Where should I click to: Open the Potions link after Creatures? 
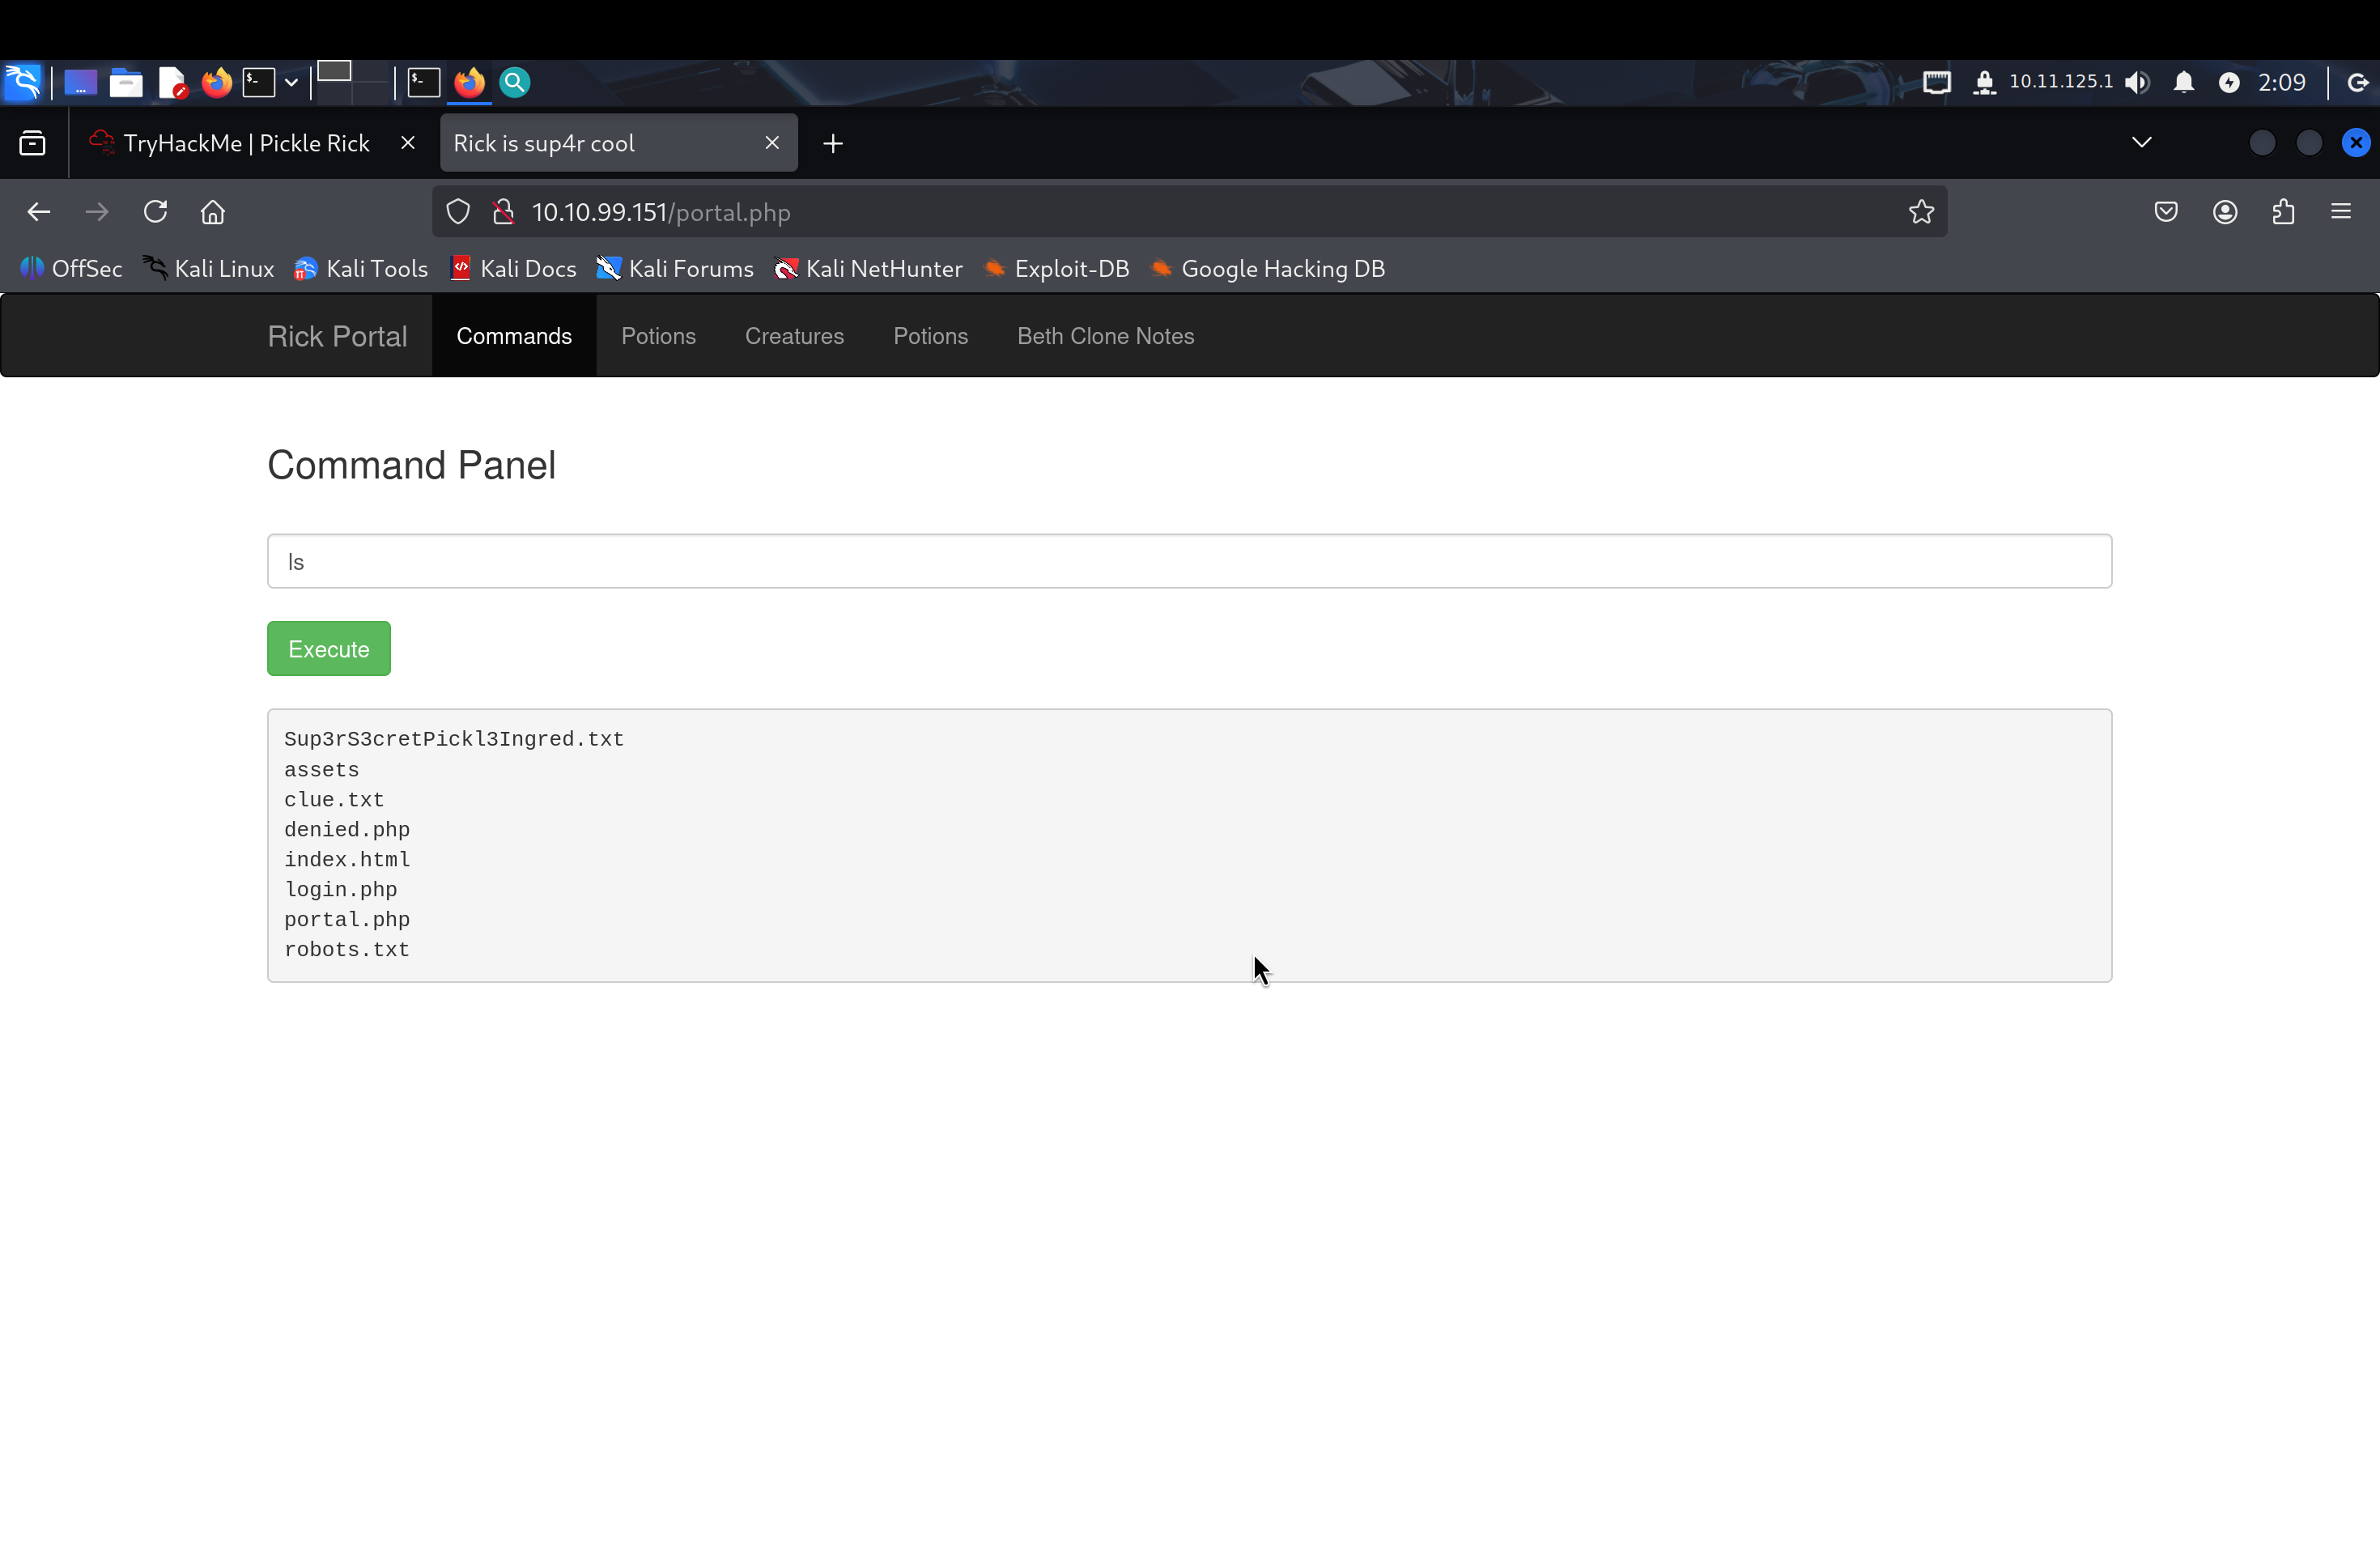930,336
